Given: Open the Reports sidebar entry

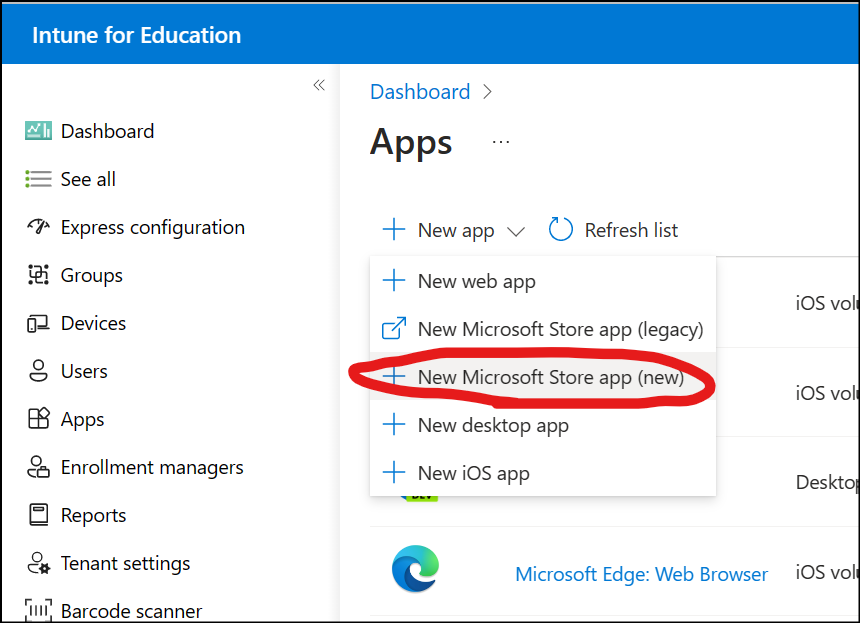Looking at the screenshot, I should [x=93, y=516].
